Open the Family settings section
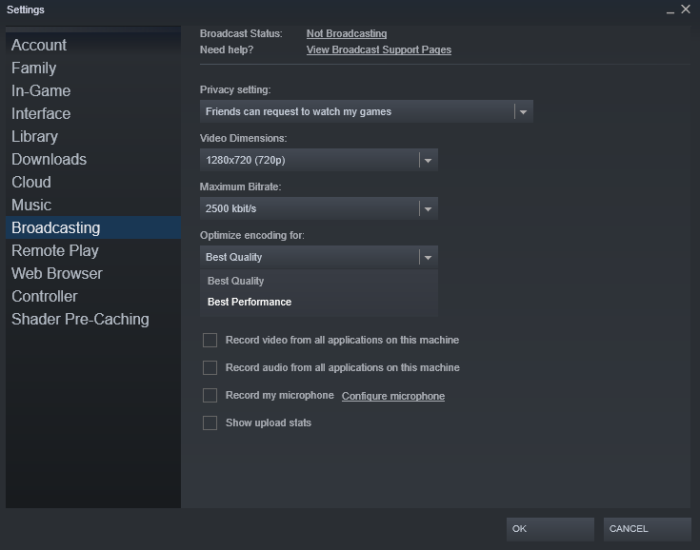700x550 pixels. 93,68
